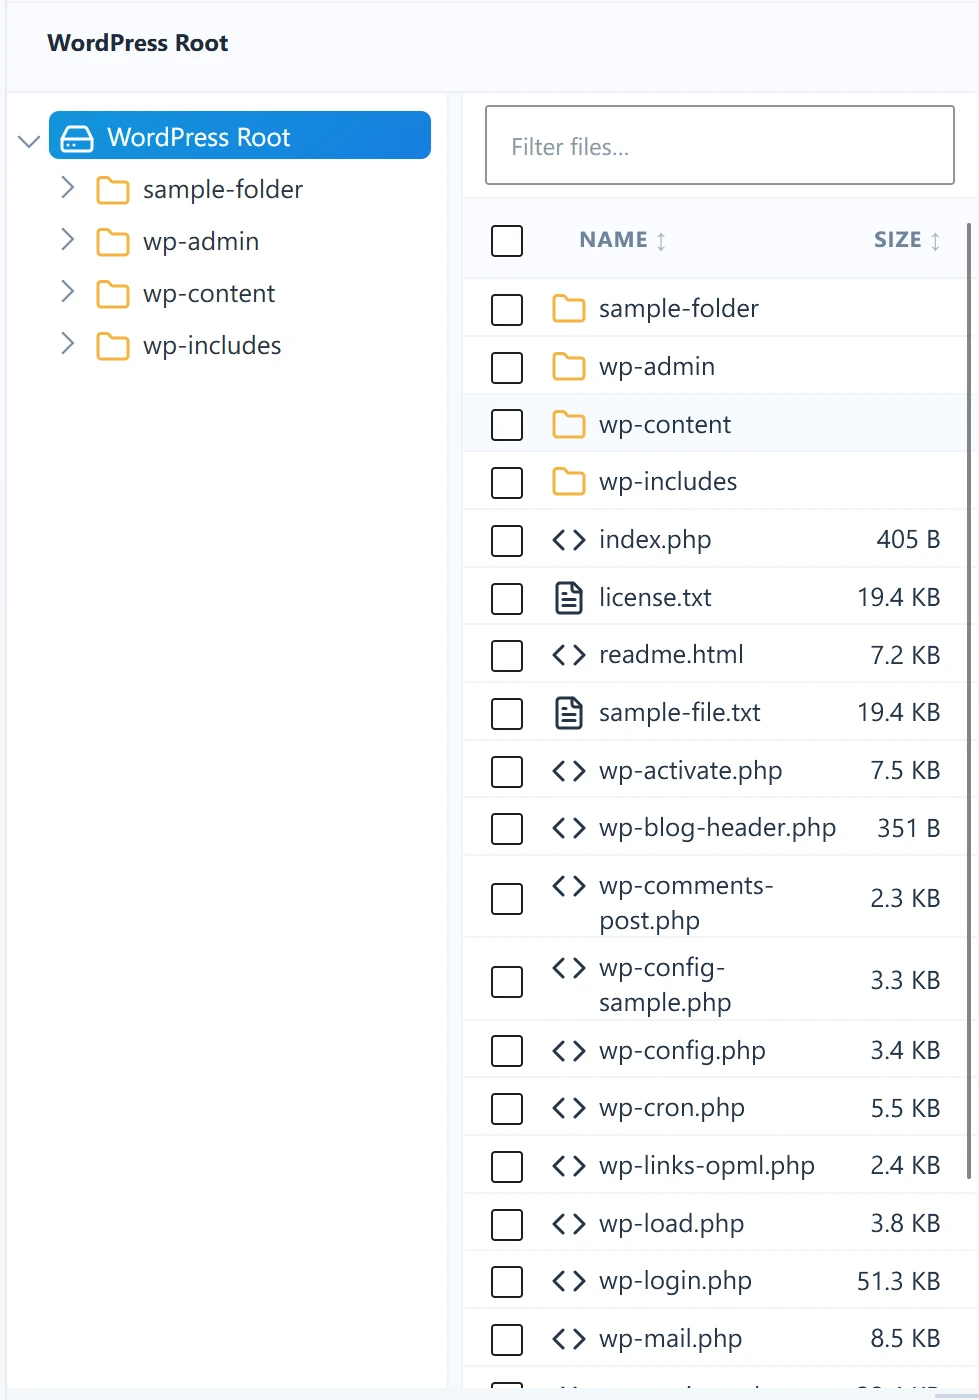Image resolution: width=979 pixels, height=1400 pixels.
Task: Click the code icon next to wp-activate.php
Action: click(569, 771)
